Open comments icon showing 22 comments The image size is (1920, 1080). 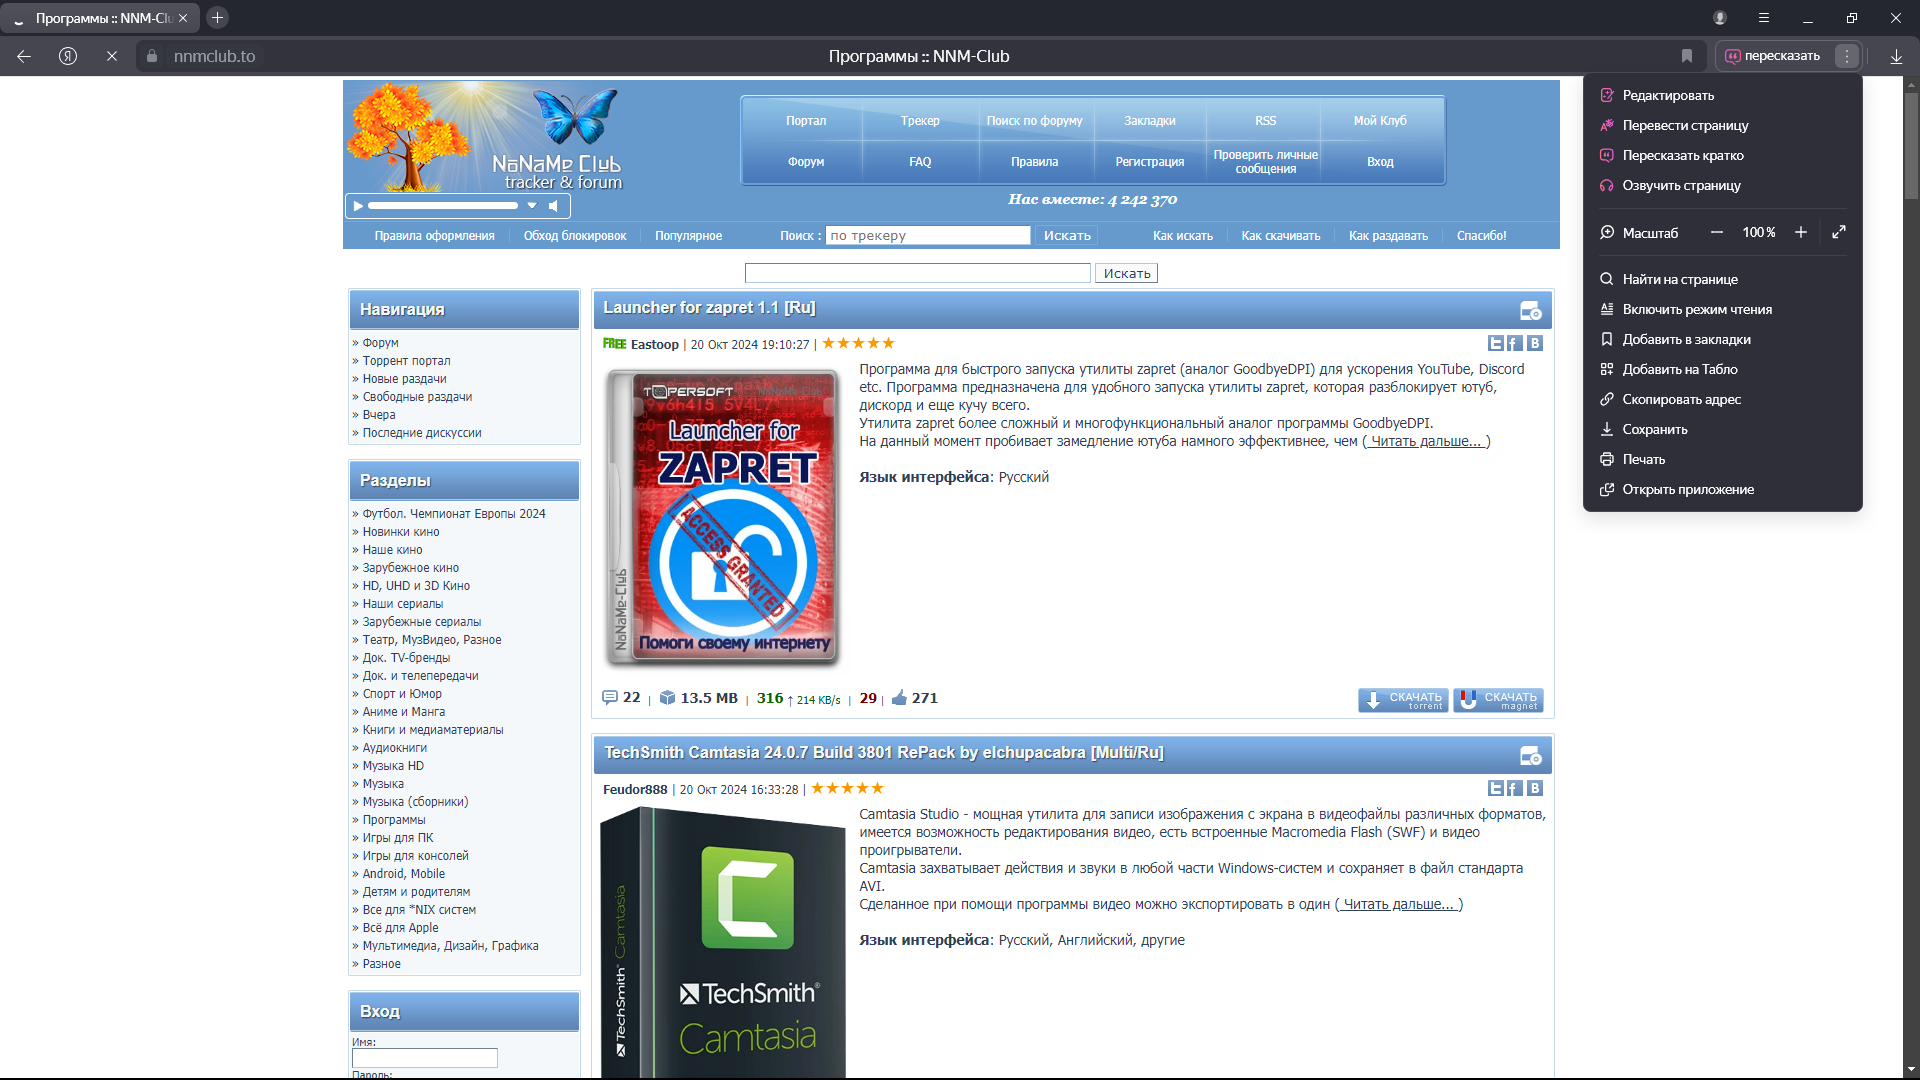(x=610, y=698)
